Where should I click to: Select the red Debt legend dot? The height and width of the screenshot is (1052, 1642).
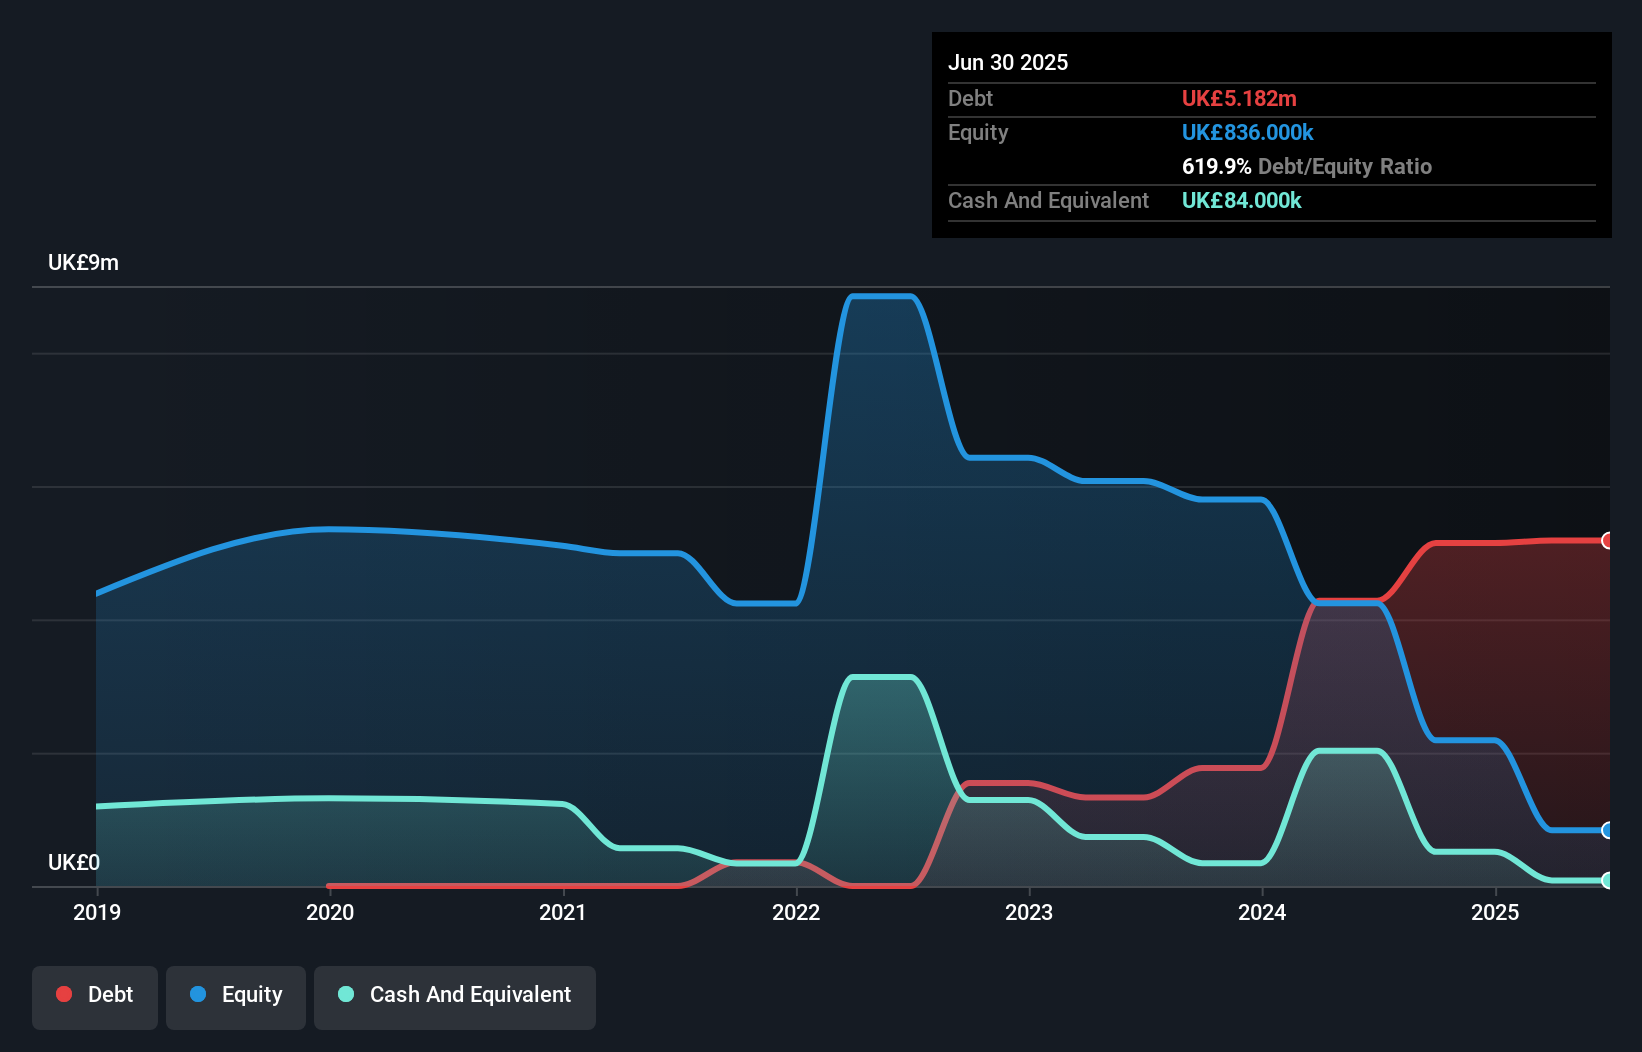pyautogui.click(x=63, y=994)
